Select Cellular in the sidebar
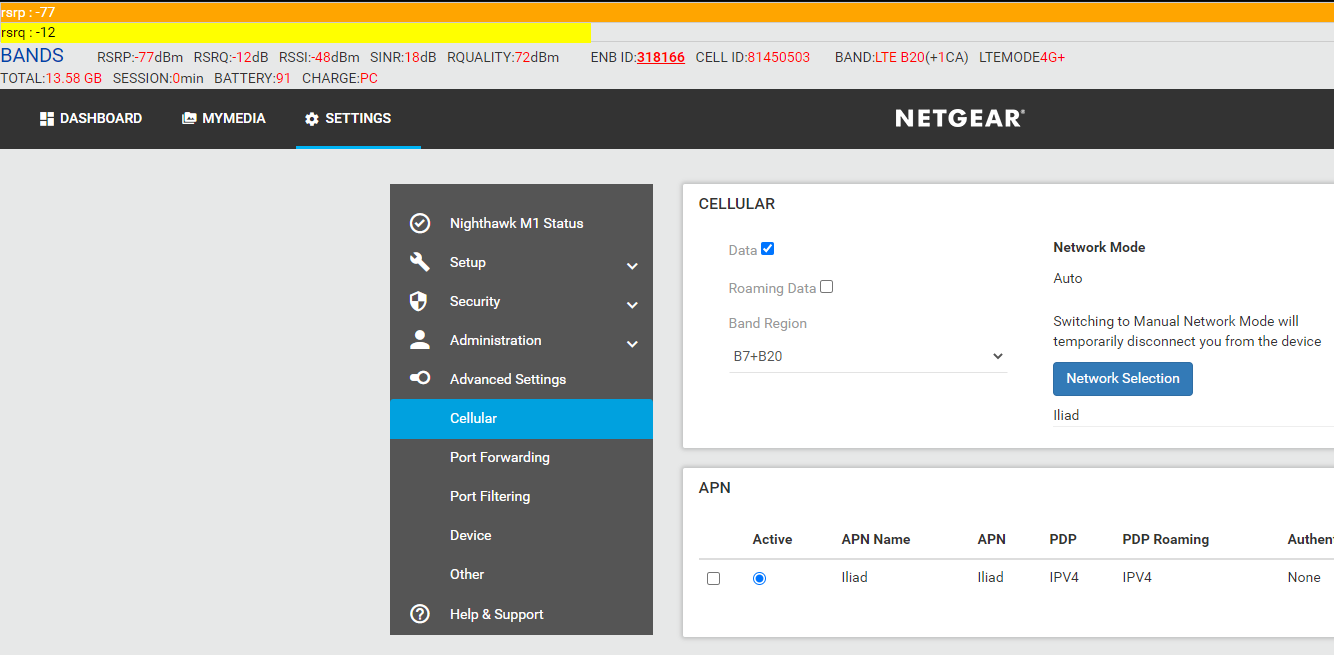This screenshot has height=655, width=1334. pos(521,418)
